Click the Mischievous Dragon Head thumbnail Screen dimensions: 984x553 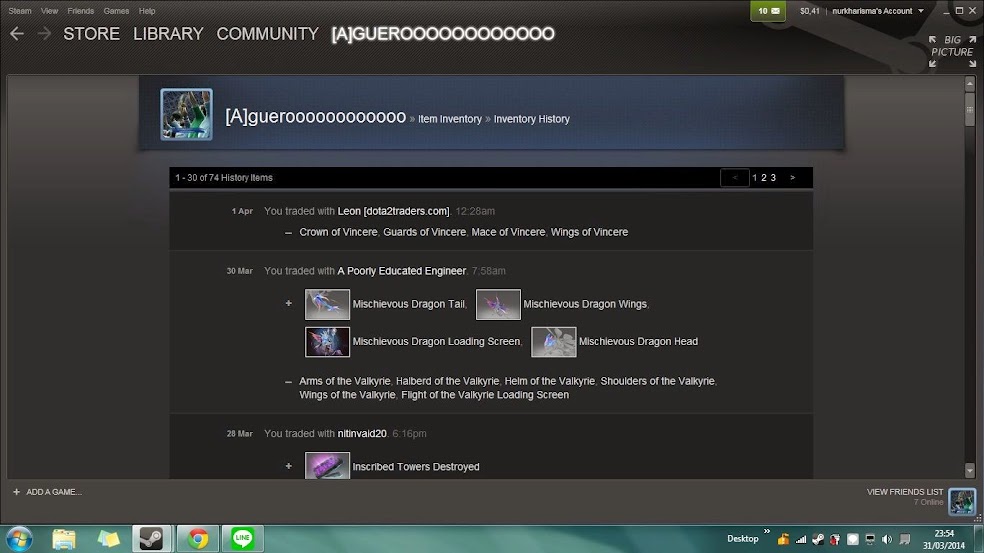click(554, 341)
